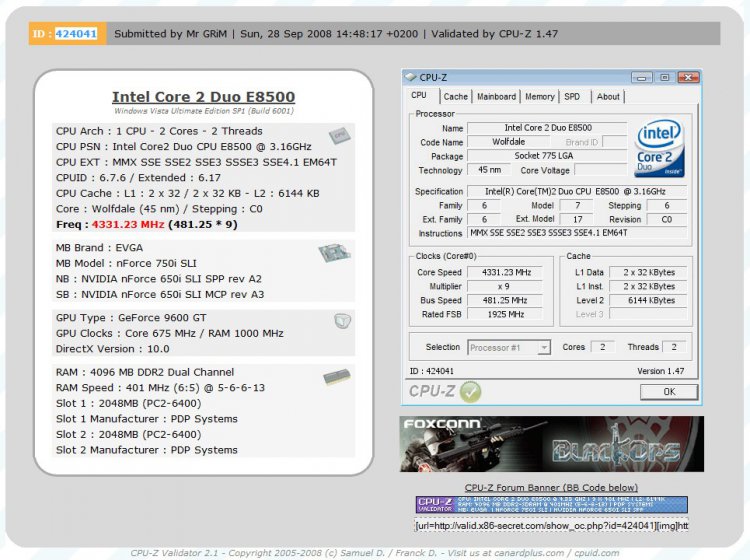Click the CPU-Z window title icon
This screenshot has width=750, height=560.
(x=410, y=77)
